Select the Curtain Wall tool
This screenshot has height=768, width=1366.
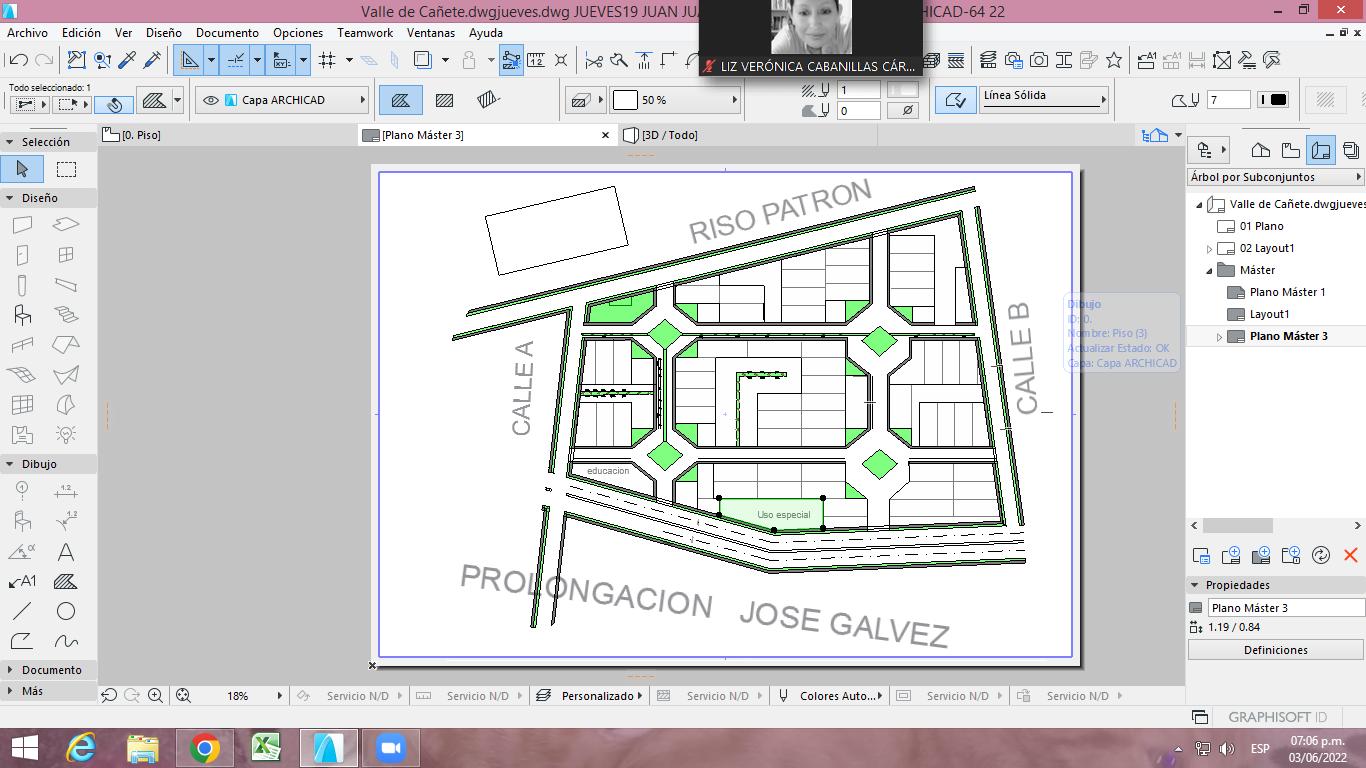click(22, 405)
